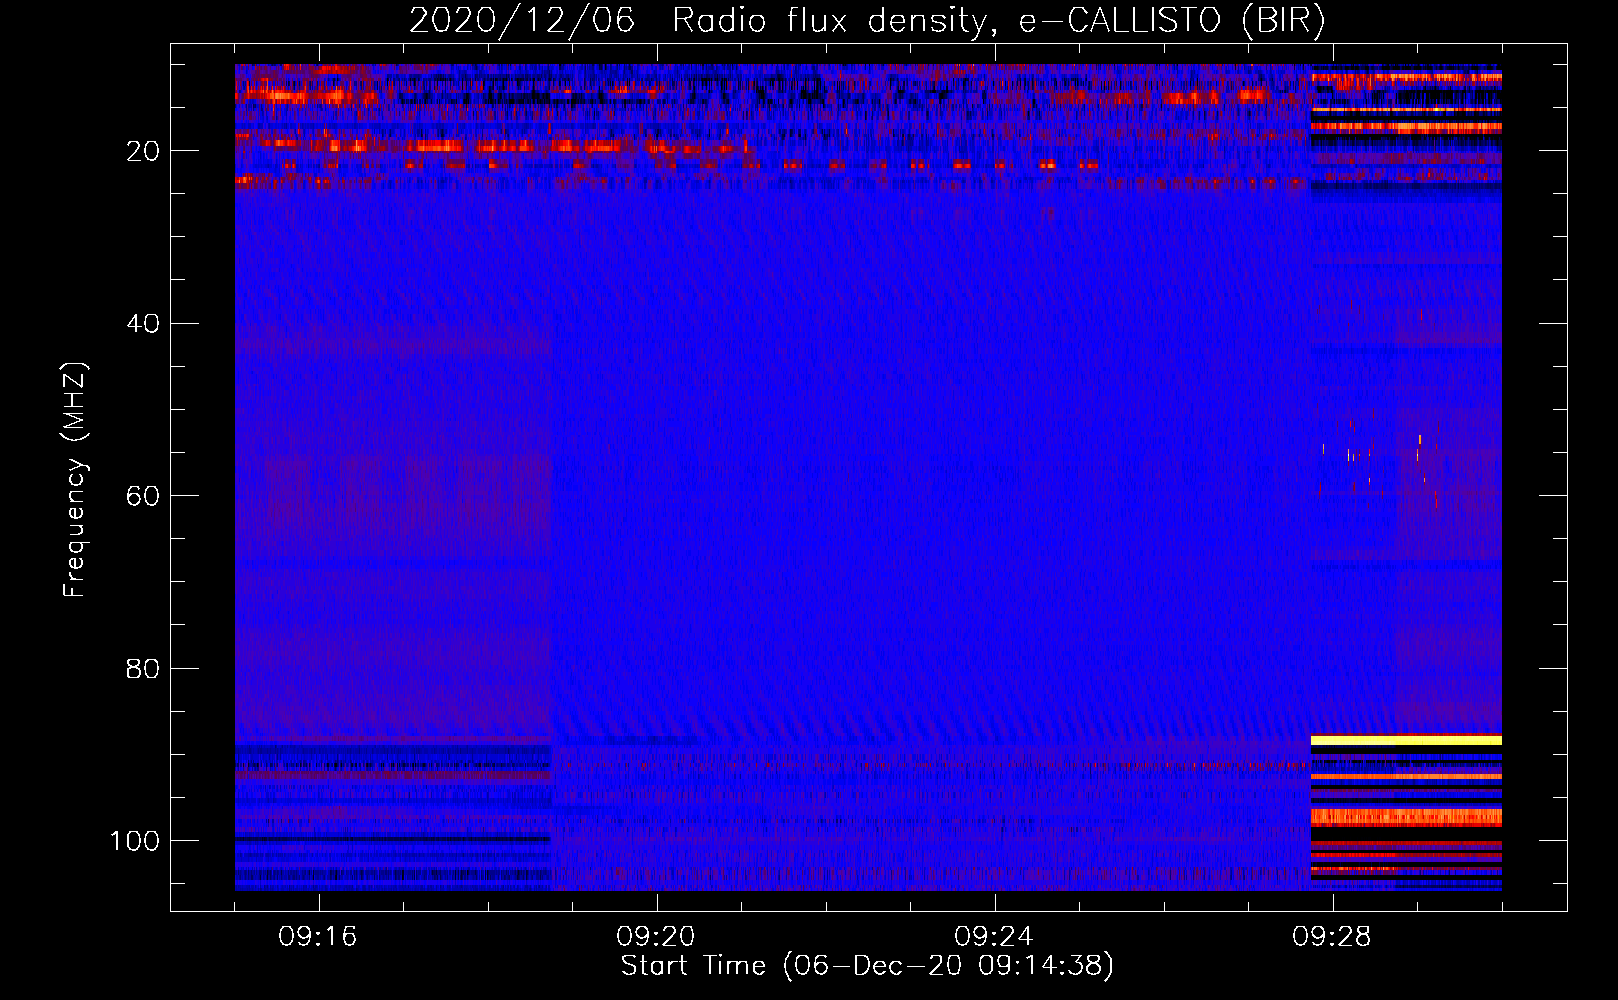This screenshot has height=1000, width=1618.
Task: Click the 40 MHz frequency tick label
Action: click(x=144, y=323)
